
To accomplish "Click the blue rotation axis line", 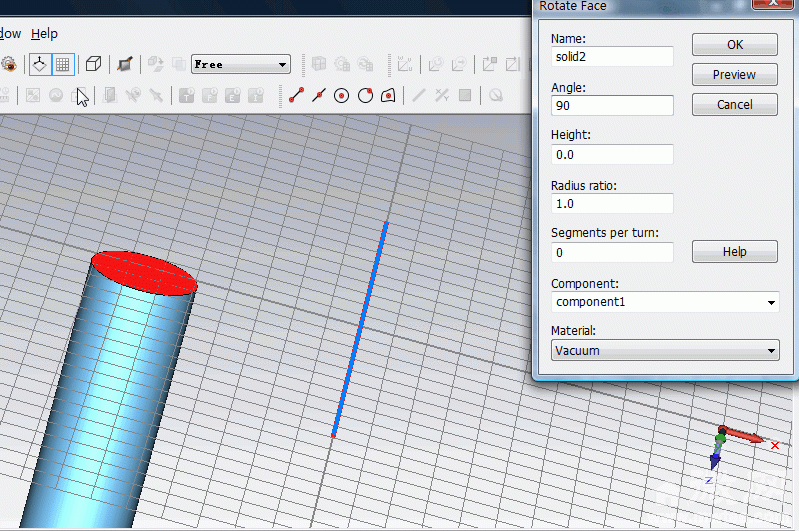I will 360,329.
